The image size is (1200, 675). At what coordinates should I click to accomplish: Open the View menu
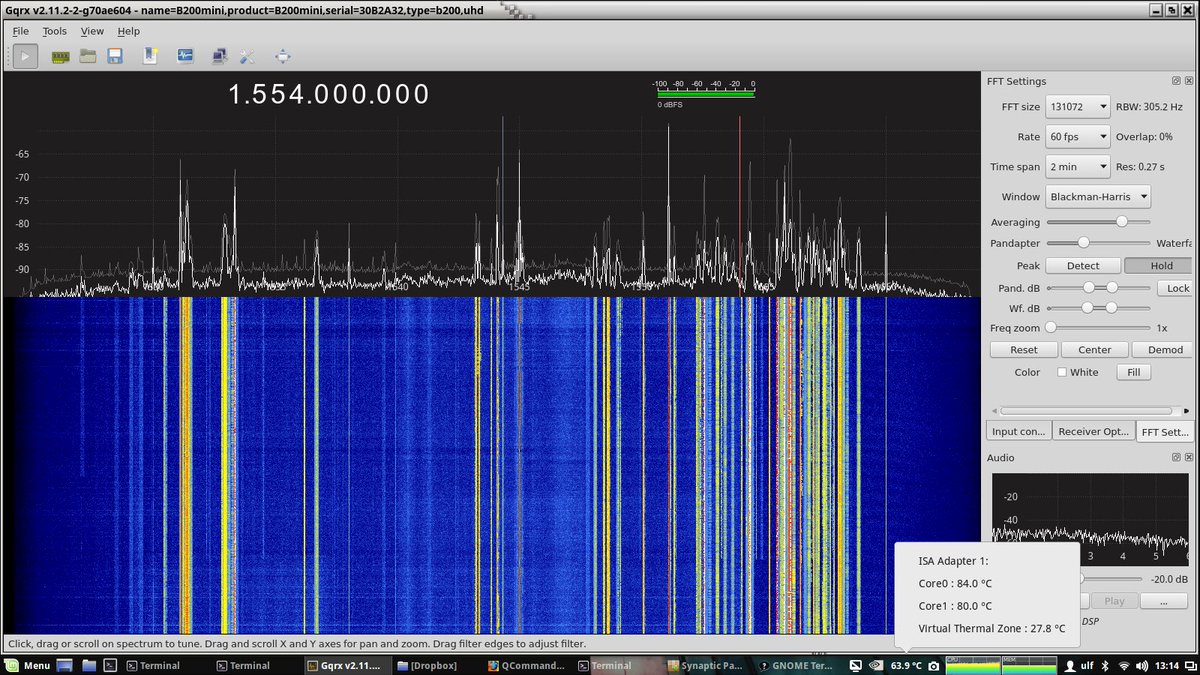(x=92, y=31)
